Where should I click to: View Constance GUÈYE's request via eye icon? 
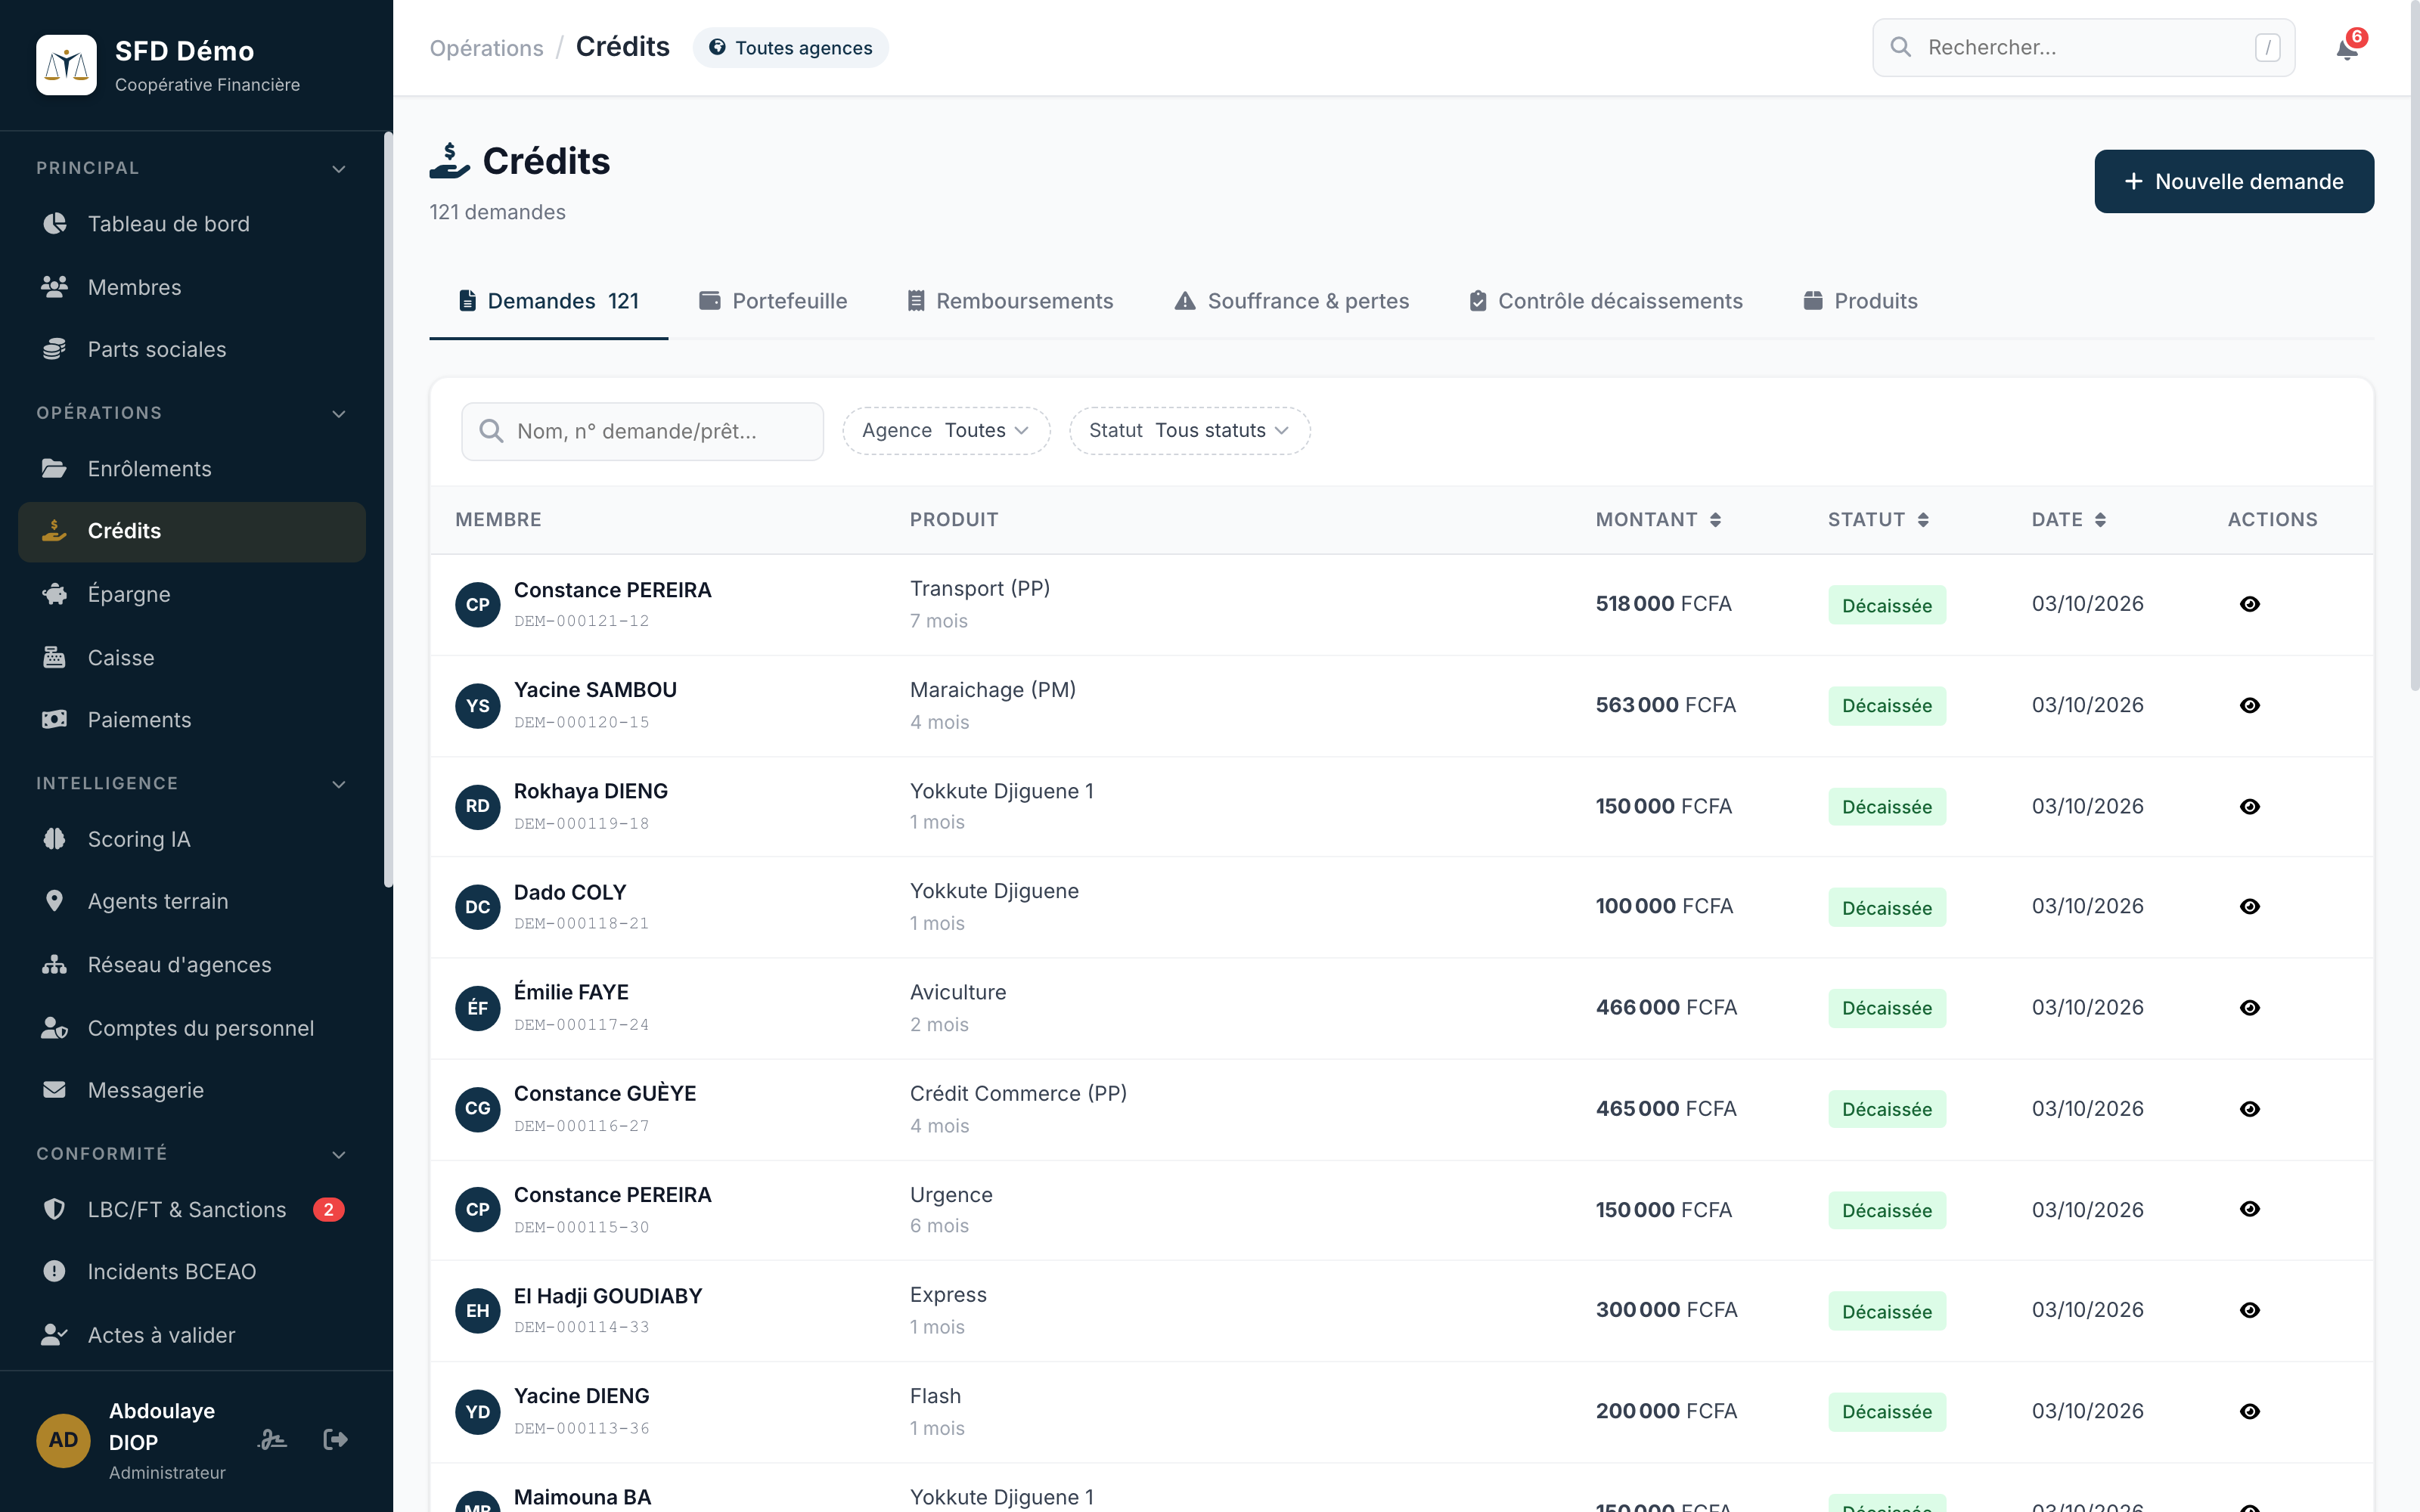click(x=2249, y=1108)
